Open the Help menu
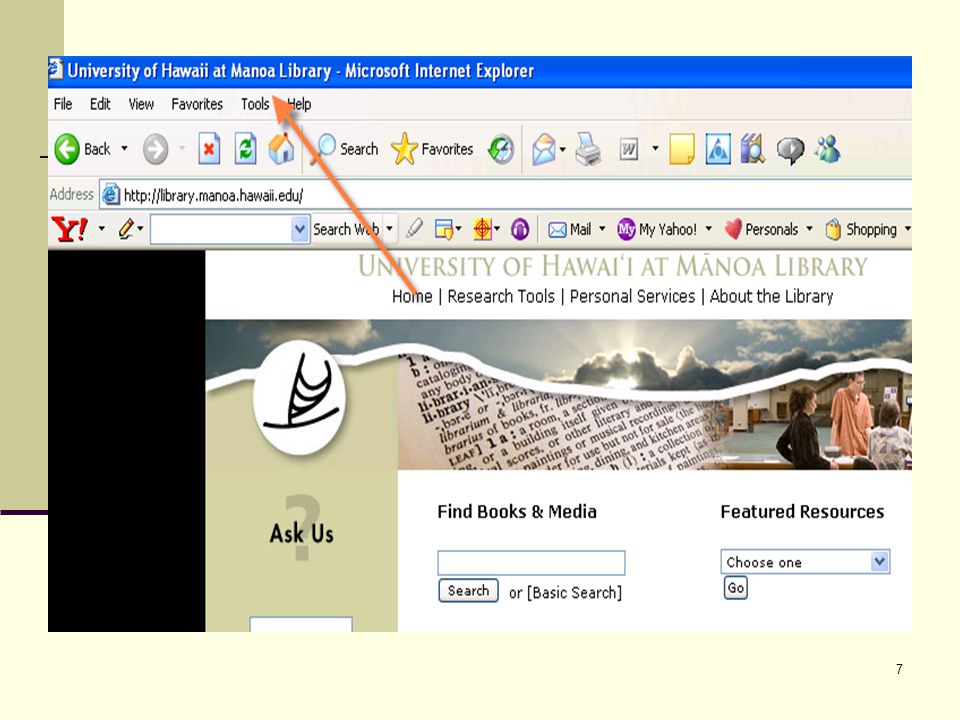Image resolution: width=960 pixels, height=720 pixels. click(x=299, y=104)
